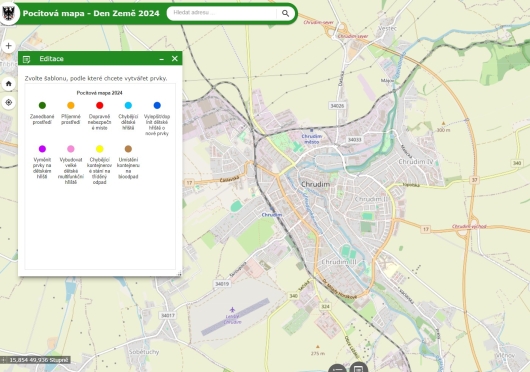The width and height of the screenshot is (530, 372).
Task: Focus the Hledat adresu search field
Action: tap(223, 13)
